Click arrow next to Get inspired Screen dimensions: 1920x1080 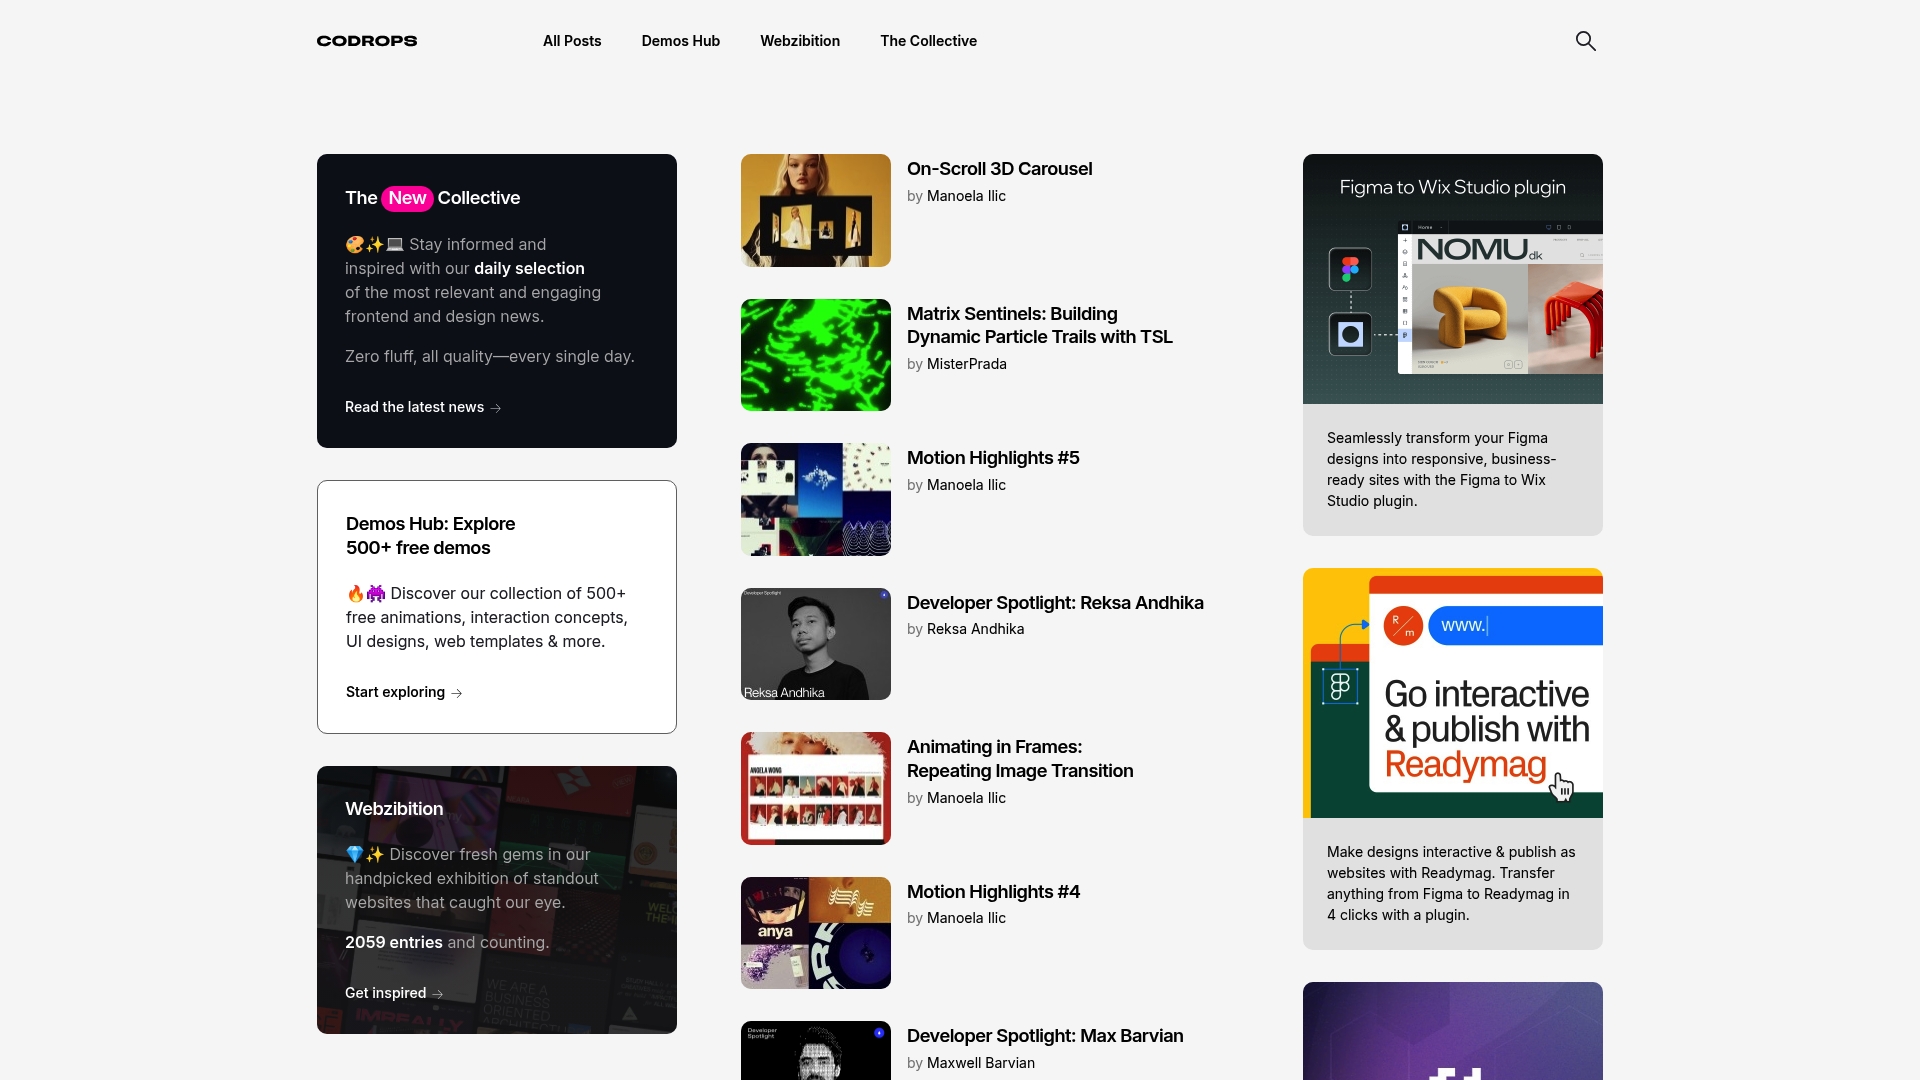(438, 994)
